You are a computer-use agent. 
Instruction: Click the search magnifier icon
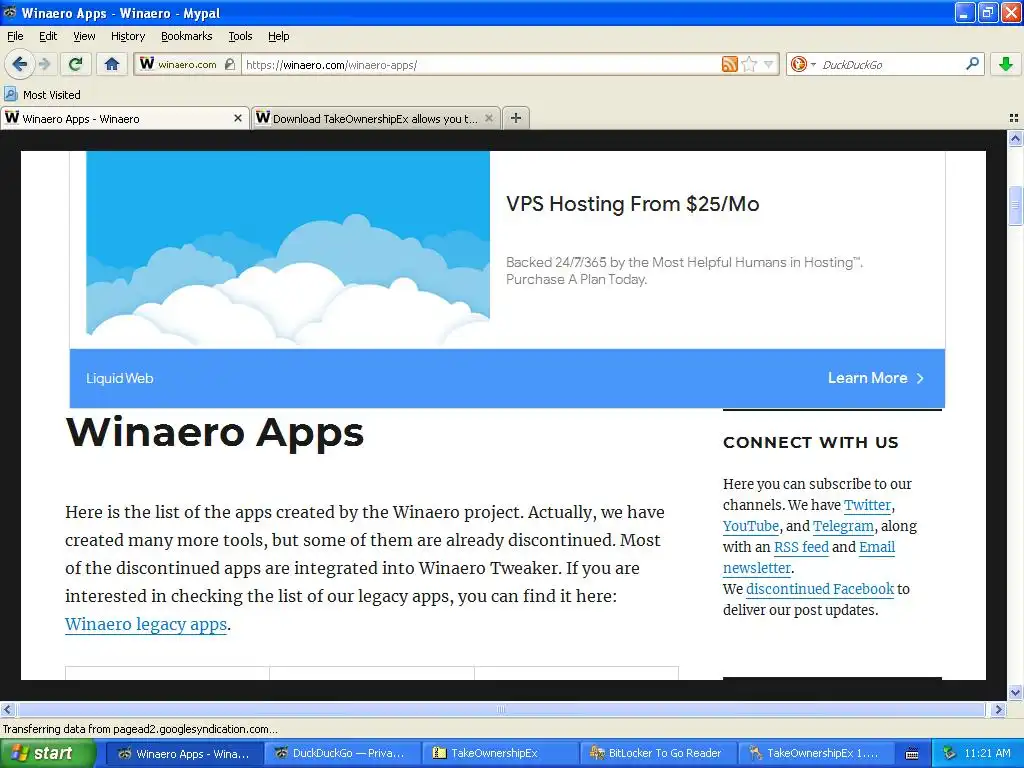tap(972, 63)
